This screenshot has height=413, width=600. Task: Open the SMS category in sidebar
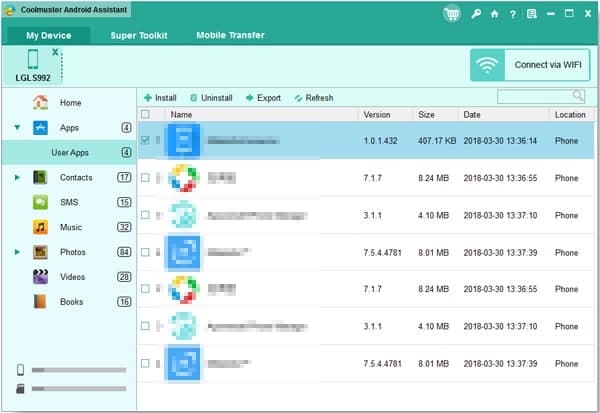69,202
